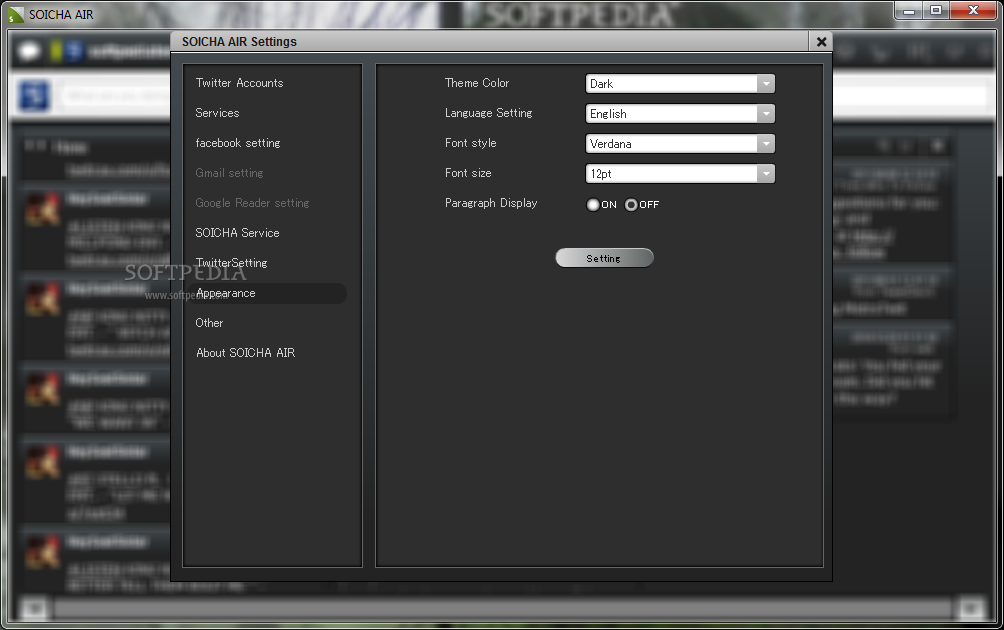This screenshot has width=1004, height=630.
Task: Open the Other settings section
Action: tap(209, 323)
